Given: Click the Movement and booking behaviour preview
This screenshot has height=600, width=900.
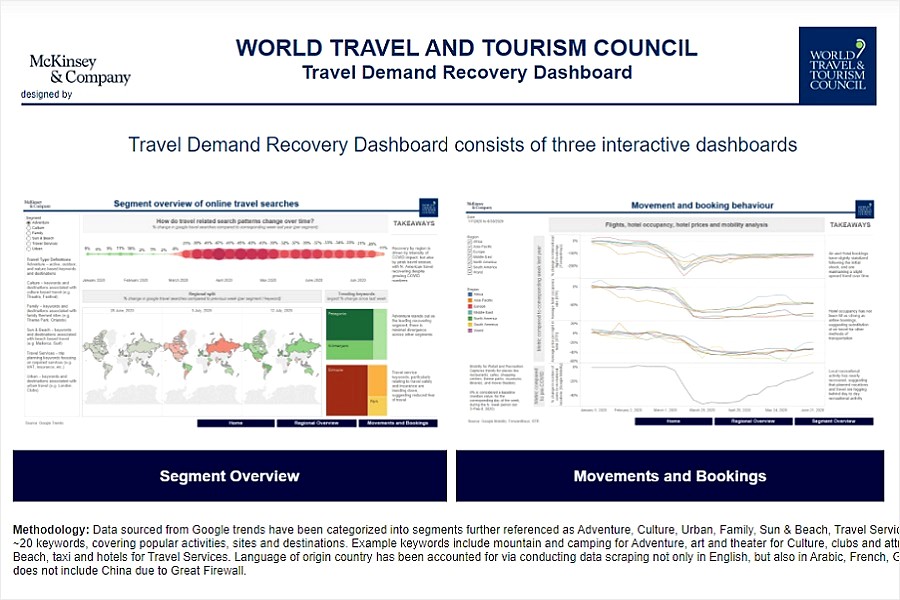Looking at the screenshot, I should pyautogui.click(x=670, y=313).
